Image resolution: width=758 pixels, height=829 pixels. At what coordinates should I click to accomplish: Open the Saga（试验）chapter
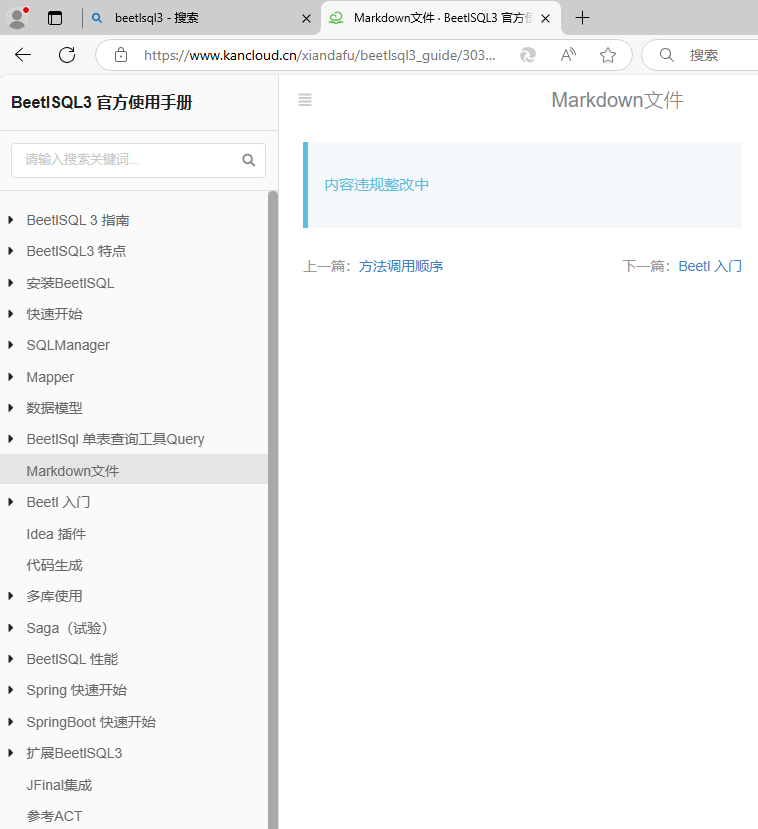(68, 628)
